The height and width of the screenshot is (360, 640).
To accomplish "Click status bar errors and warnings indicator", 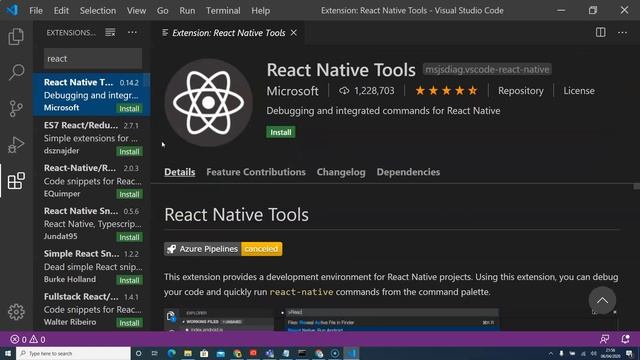I will click(x=28, y=339).
